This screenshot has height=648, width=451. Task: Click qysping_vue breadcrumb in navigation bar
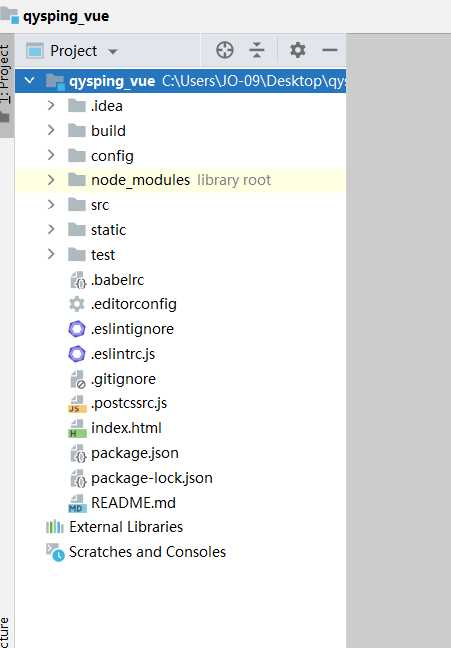(x=66, y=17)
